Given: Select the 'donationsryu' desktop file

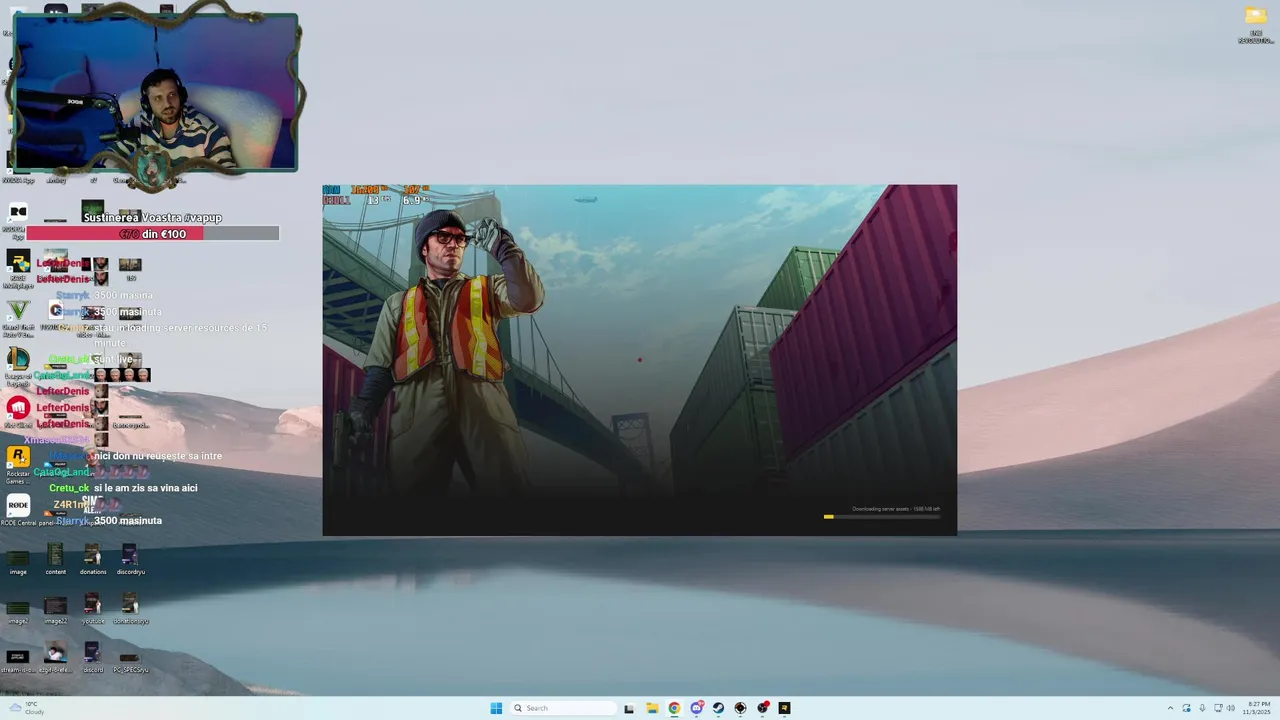Looking at the screenshot, I should click(130, 608).
